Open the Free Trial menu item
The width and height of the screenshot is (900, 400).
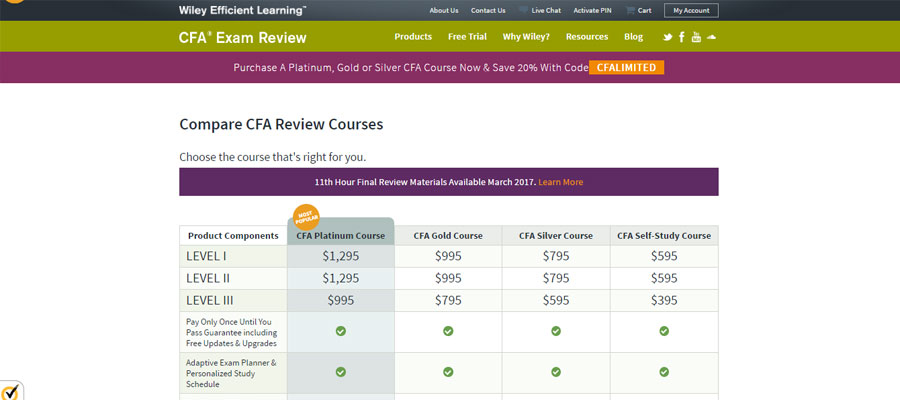click(467, 37)
